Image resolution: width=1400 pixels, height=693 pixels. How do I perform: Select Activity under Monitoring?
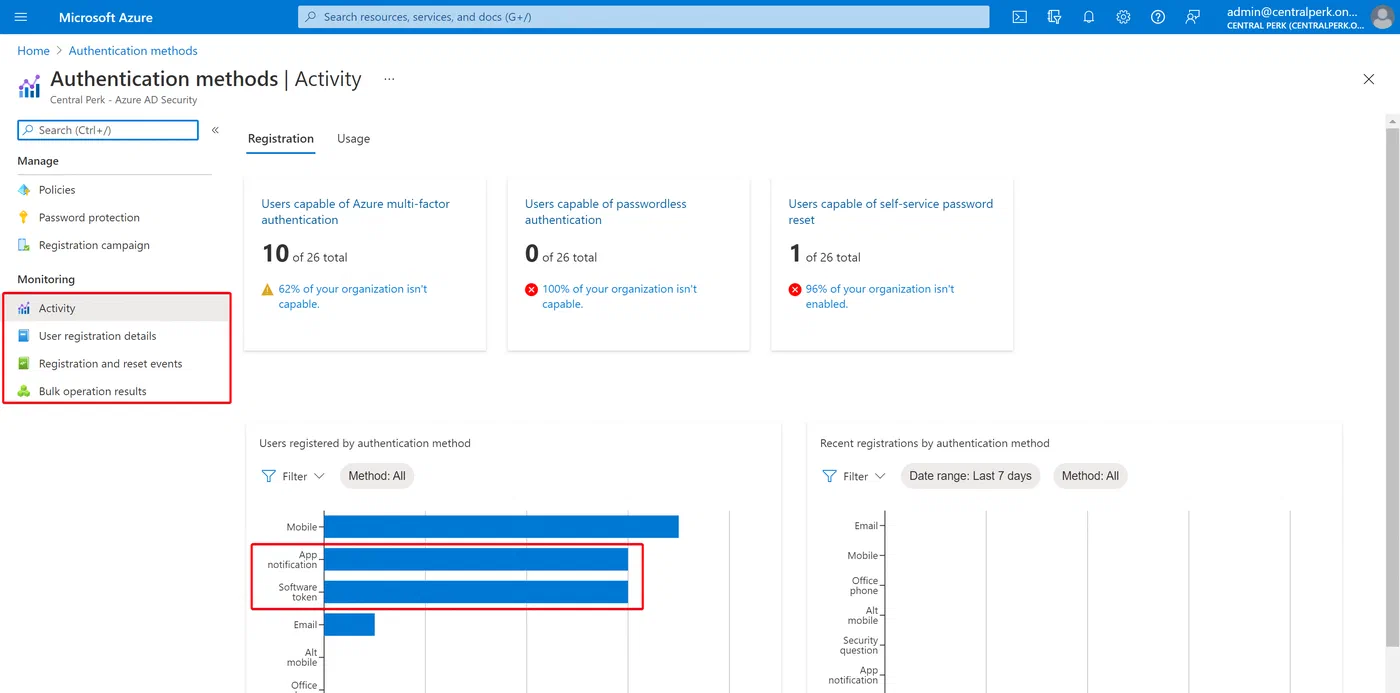tap(118, 308)
